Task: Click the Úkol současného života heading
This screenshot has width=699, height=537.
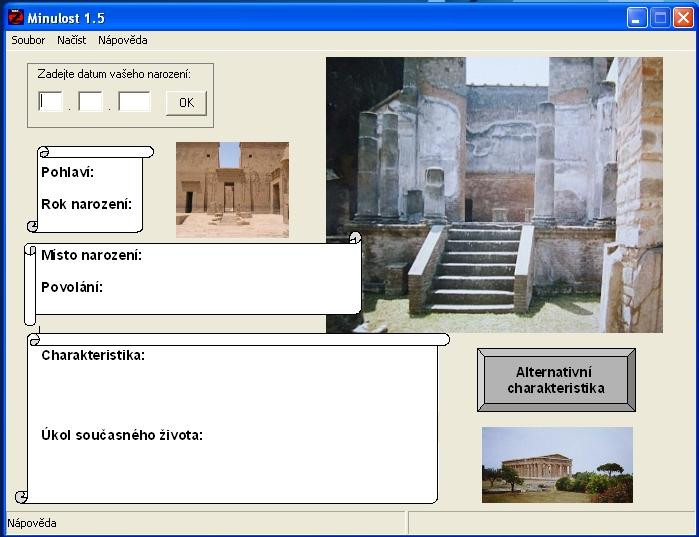Action: coord(122,435)
